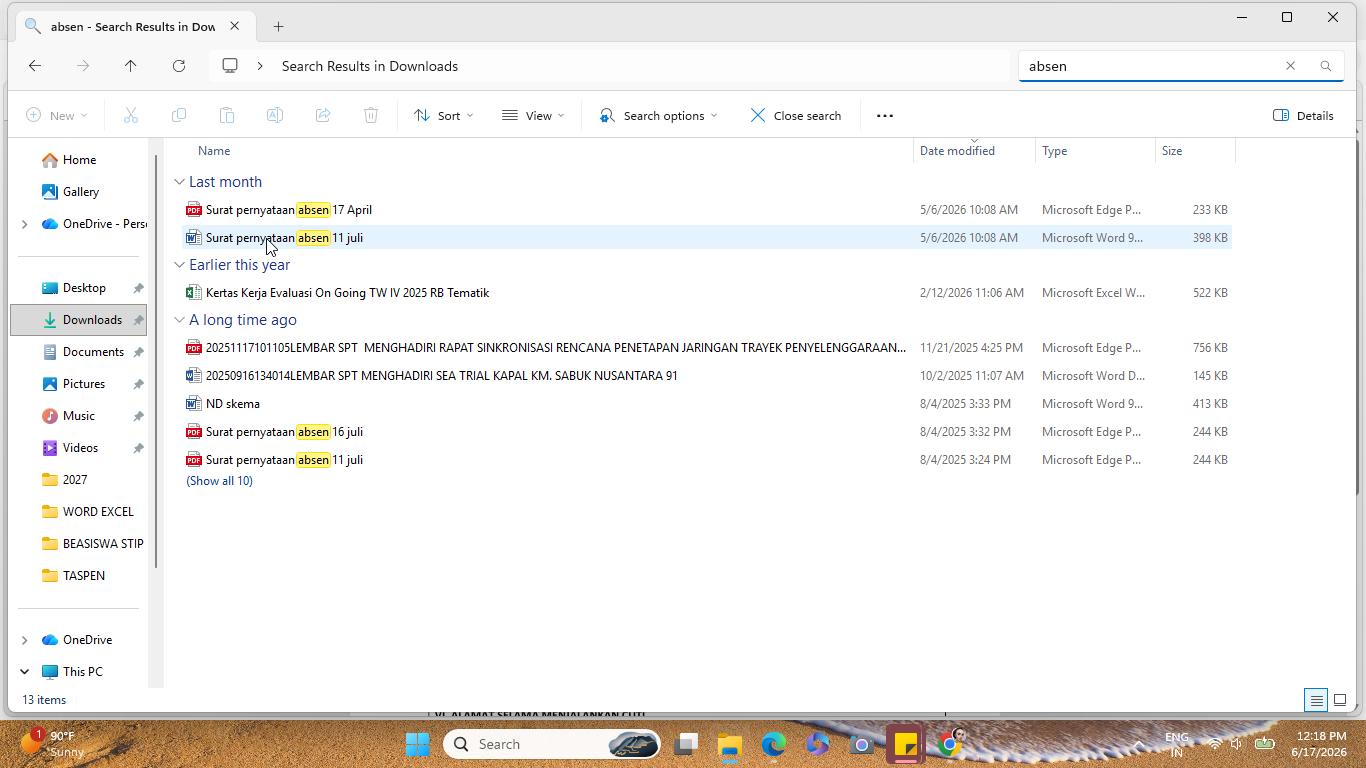Open the Sort dropdown
This screenshot has height=768, width=1366.
pyautogui.click(x=444, y=115)
